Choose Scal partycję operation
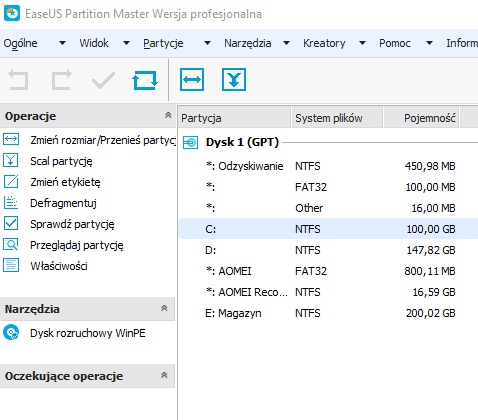Image resolution: width=478 pixels, height=420 pixels. (61, 161)
